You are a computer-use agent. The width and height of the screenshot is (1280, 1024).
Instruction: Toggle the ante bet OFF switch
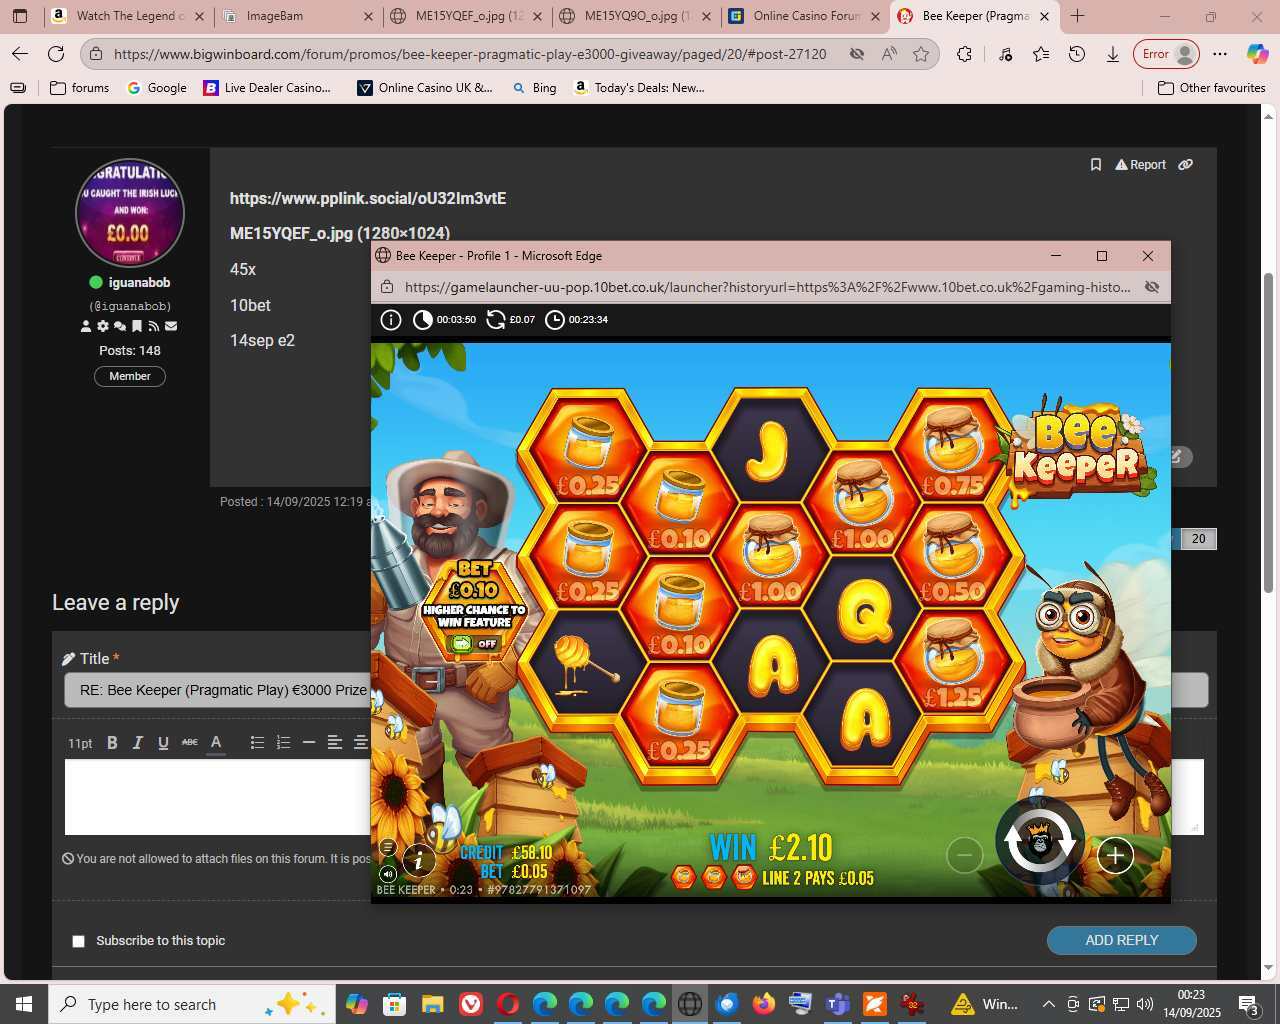click(x=475, y=644)
